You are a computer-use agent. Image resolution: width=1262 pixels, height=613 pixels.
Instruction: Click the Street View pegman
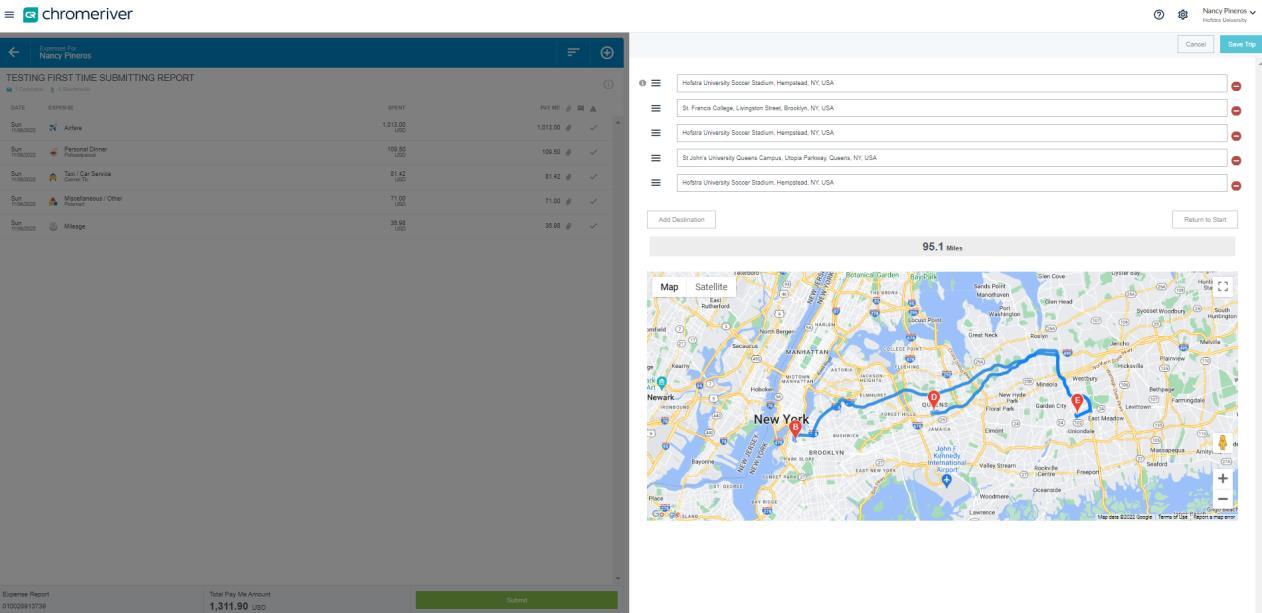coord(1222,442)
